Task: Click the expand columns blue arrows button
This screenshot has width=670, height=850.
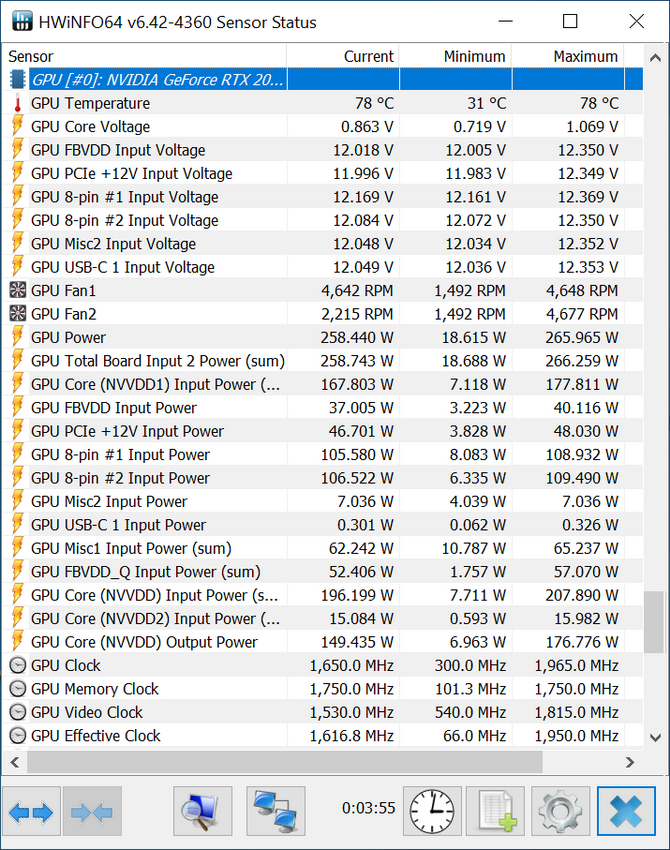Action: point(31,812)
